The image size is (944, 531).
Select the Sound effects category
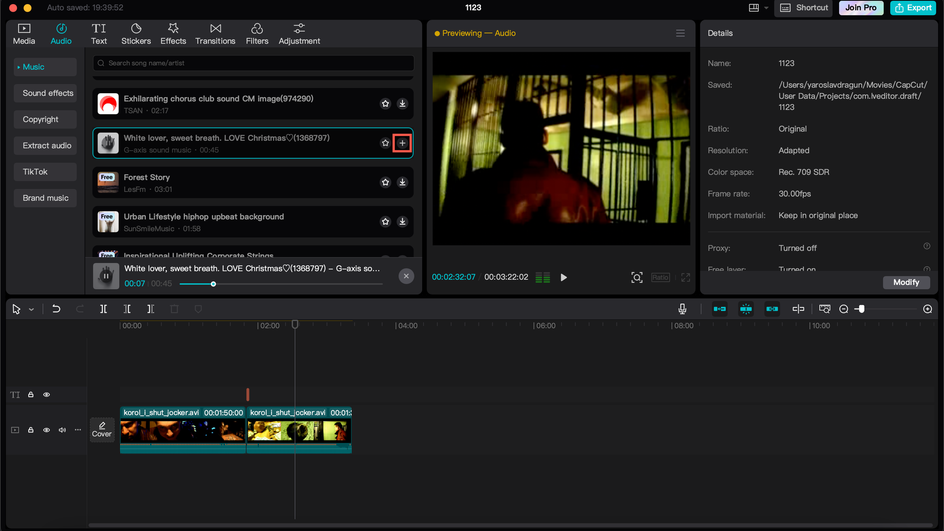(x=45, y=93)
